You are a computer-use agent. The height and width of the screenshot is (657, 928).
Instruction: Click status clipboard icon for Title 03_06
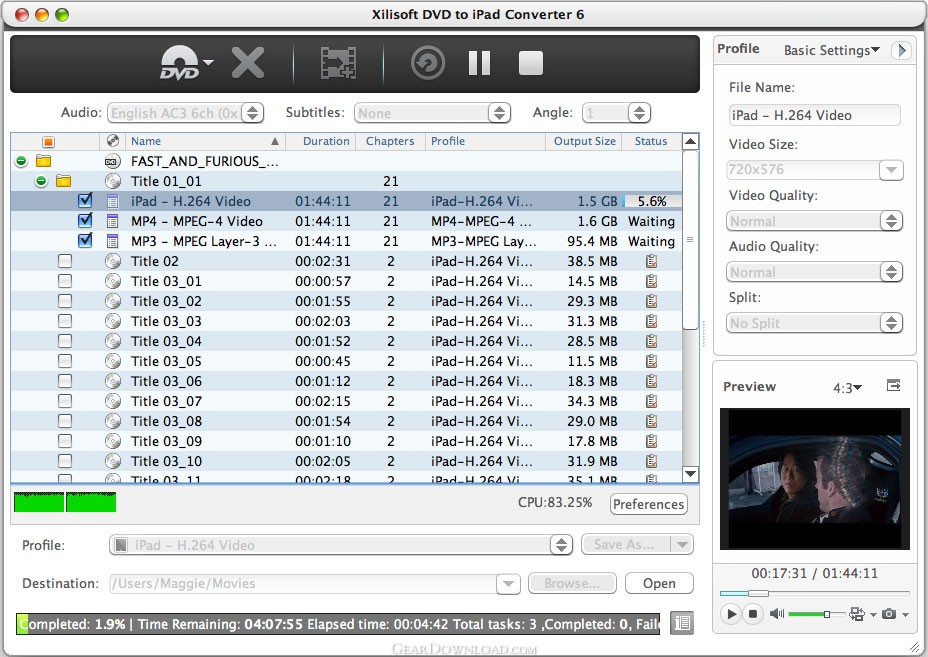pyautogui.click(x=652, y=381)
